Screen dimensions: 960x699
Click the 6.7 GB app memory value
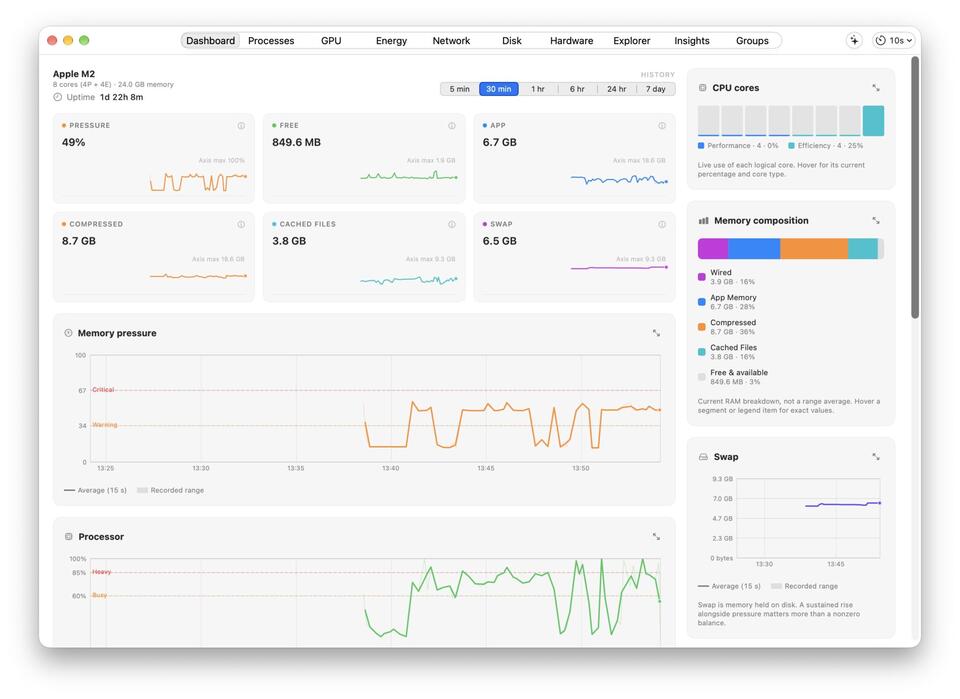[x=500, y=142]
